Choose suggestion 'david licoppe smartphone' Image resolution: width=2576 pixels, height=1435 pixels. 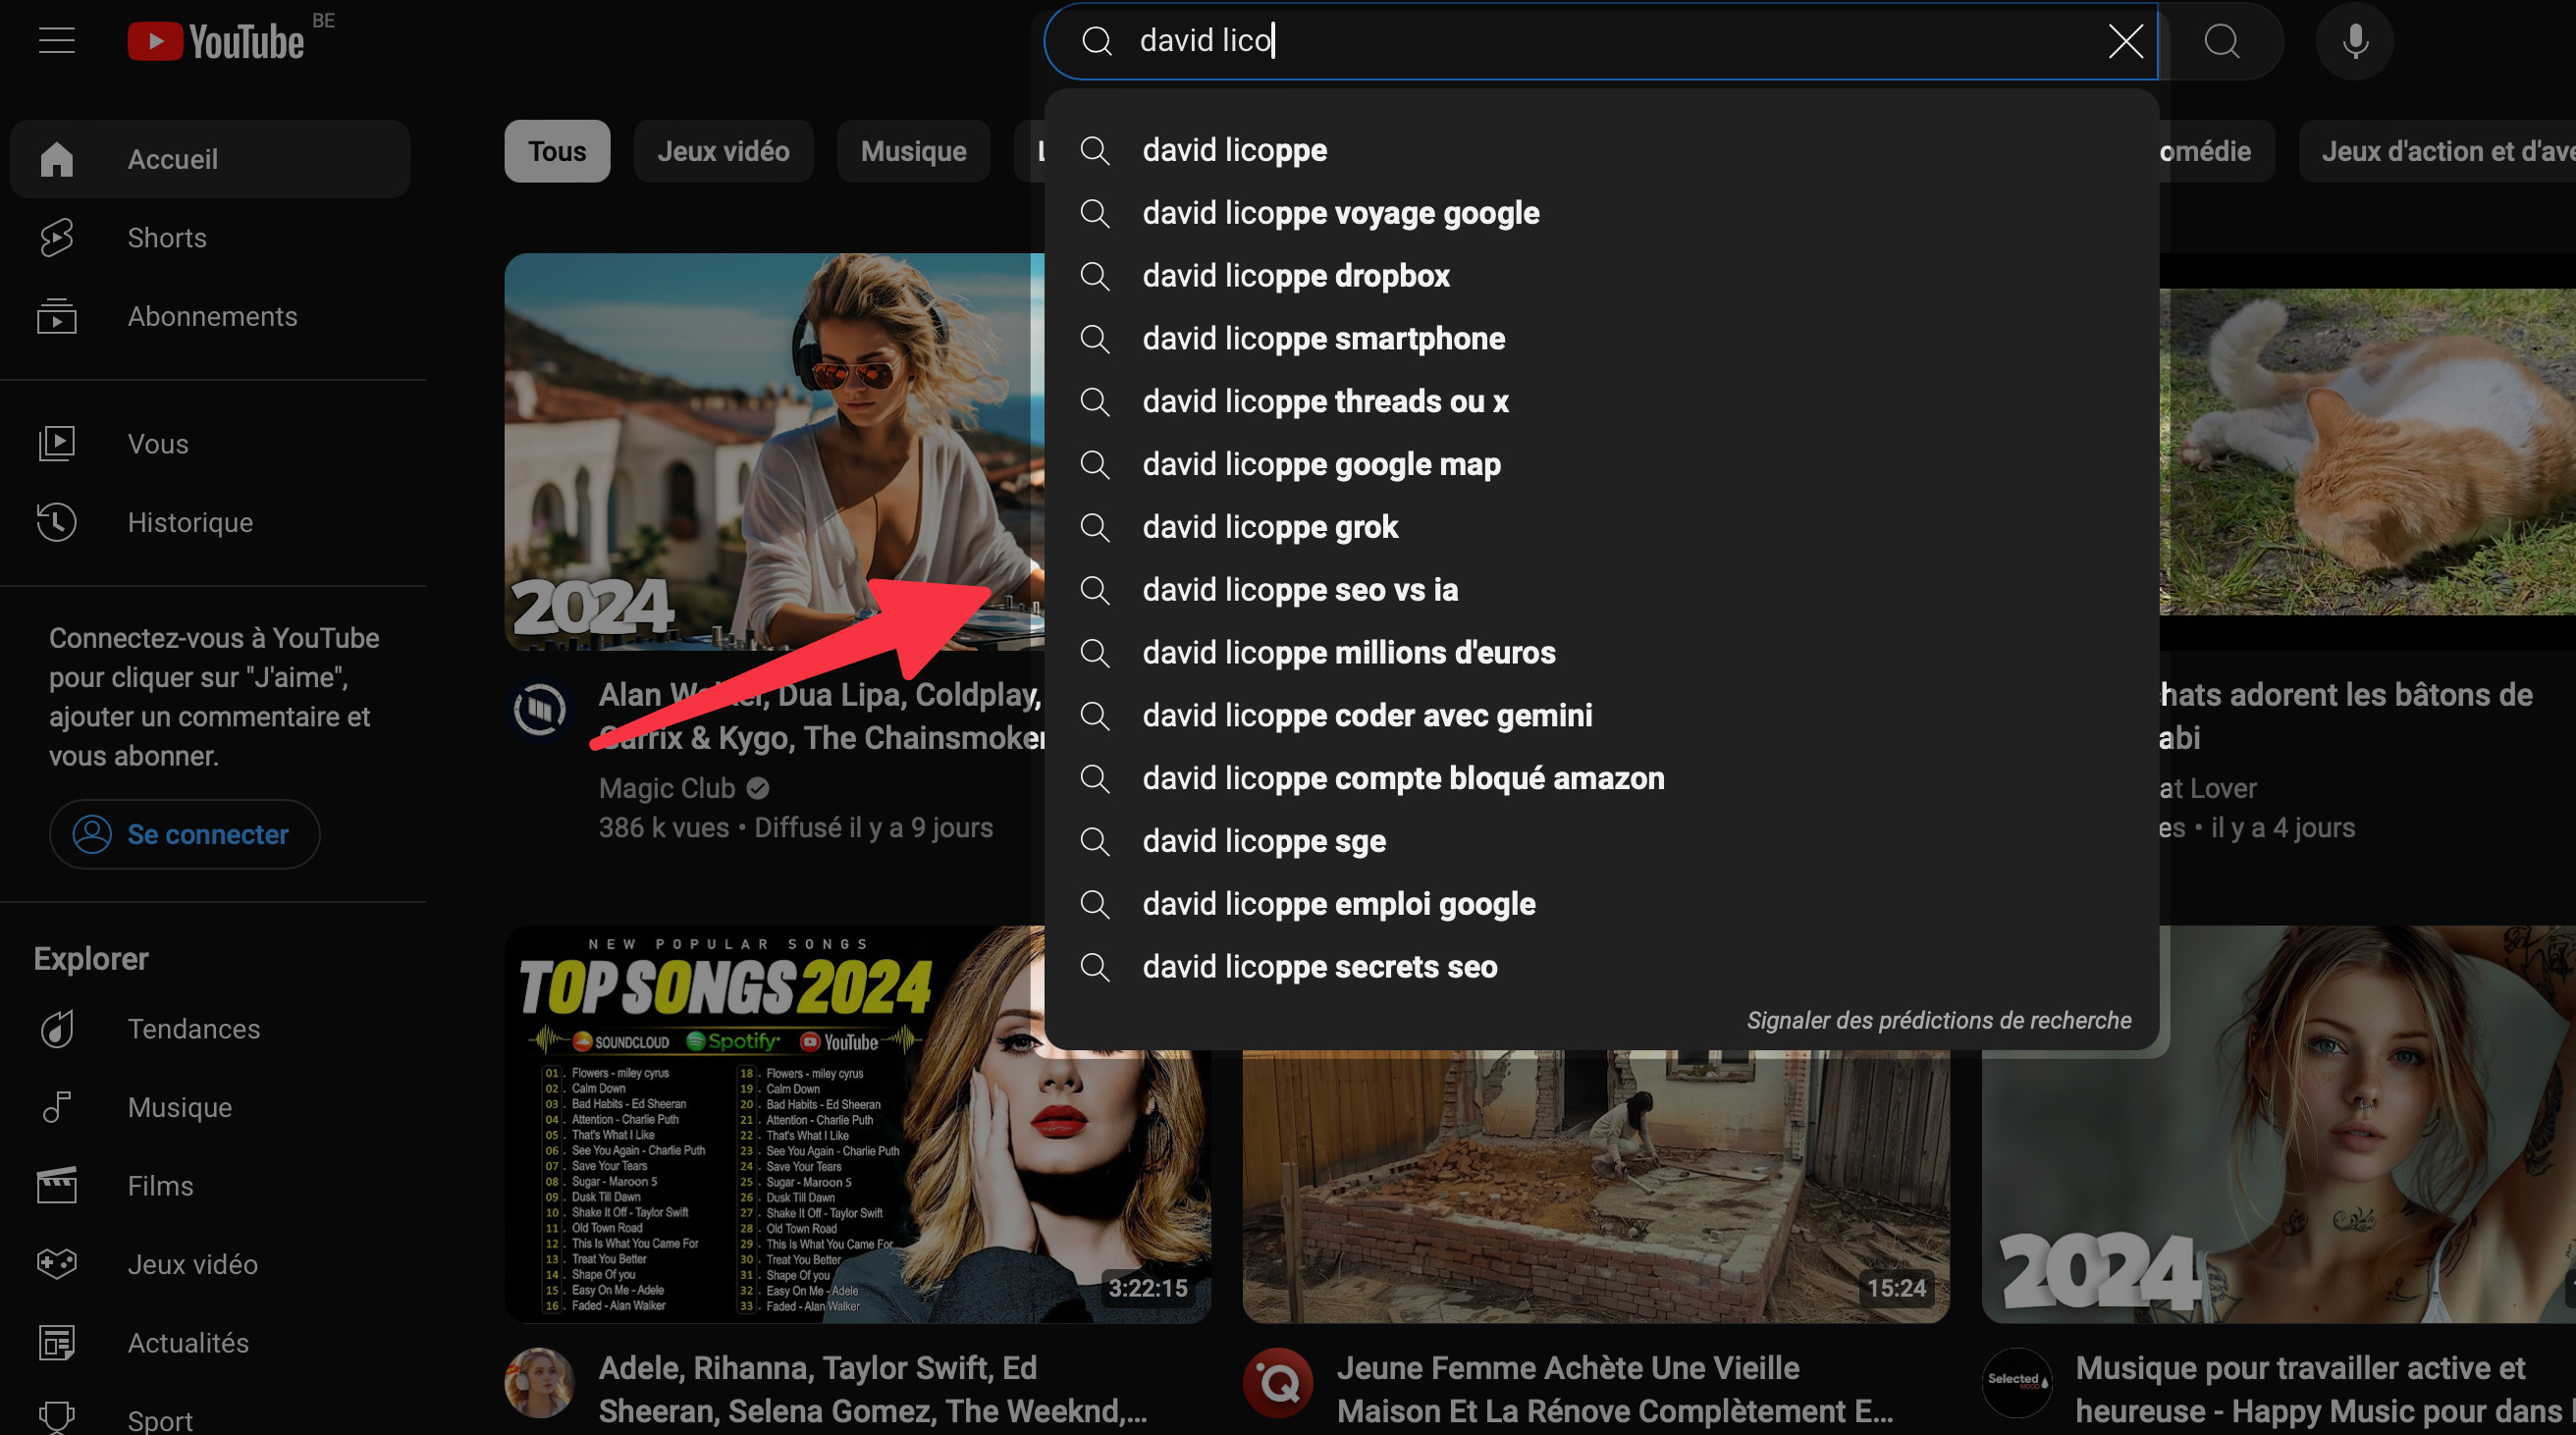1600,339
